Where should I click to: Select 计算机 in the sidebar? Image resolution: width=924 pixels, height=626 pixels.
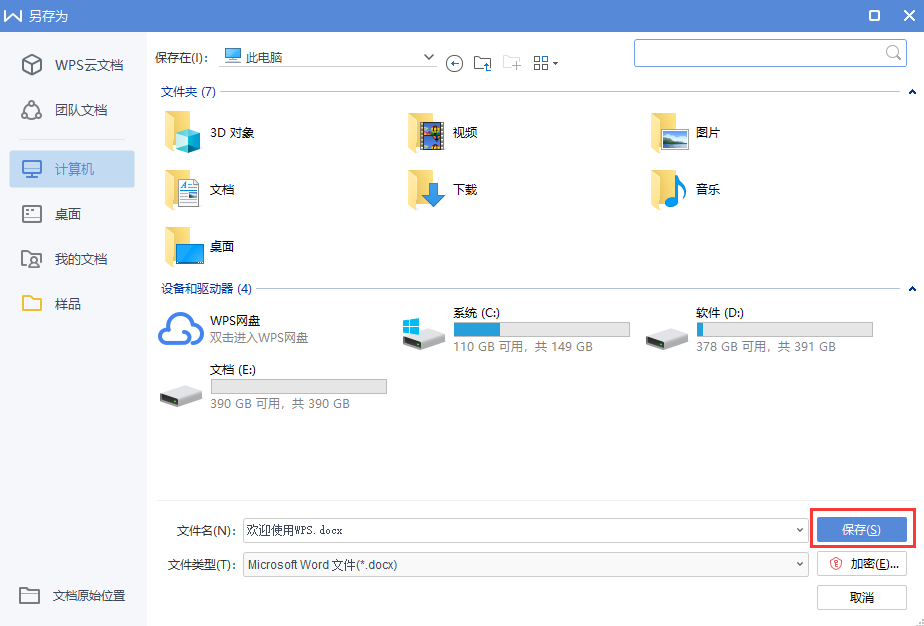[x=72, y=169]
